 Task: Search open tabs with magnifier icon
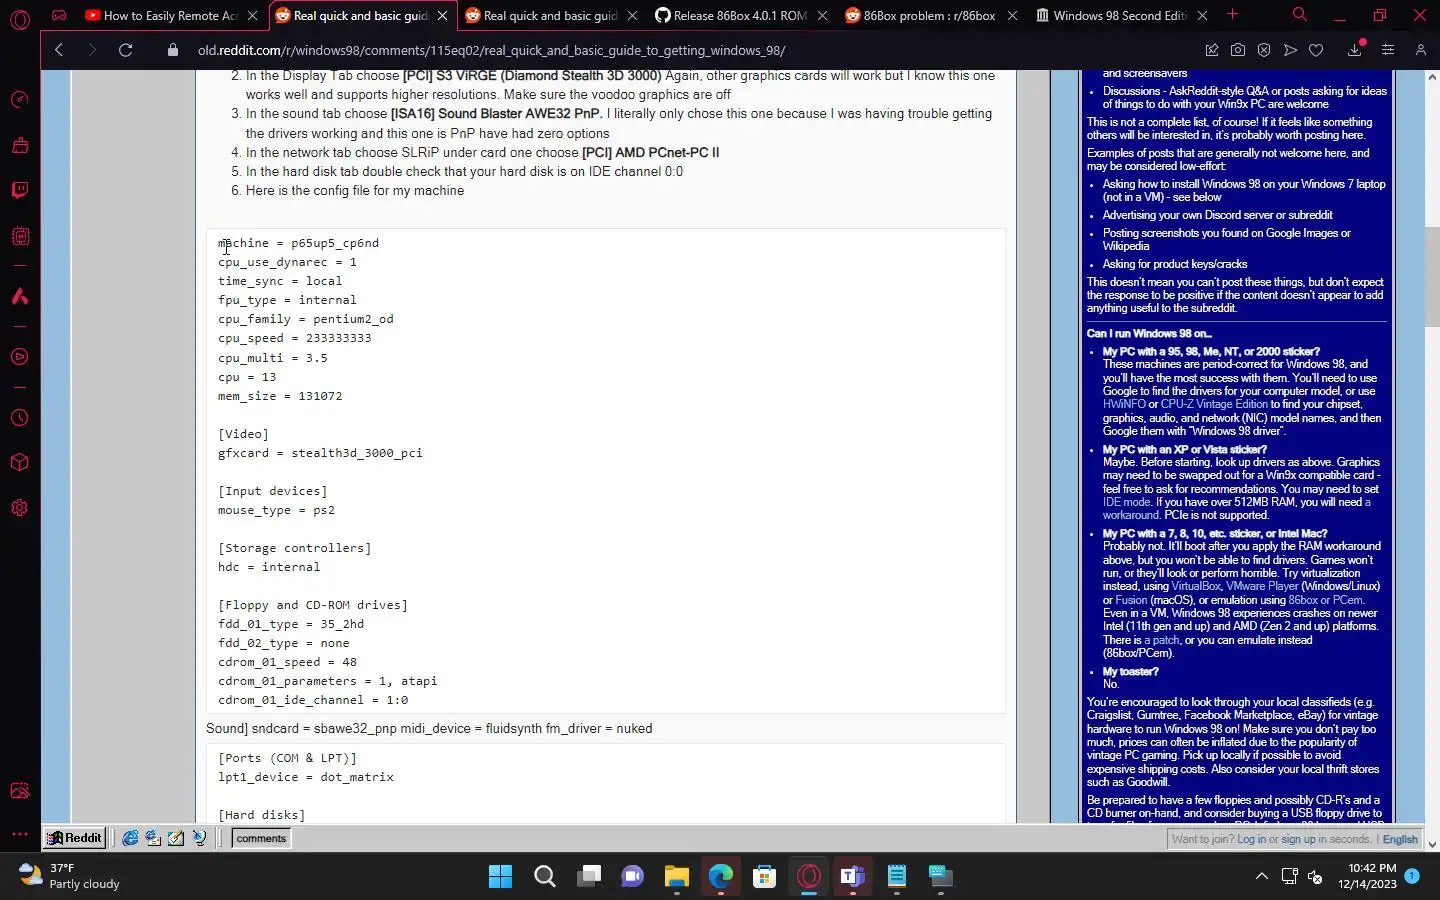1299,15
